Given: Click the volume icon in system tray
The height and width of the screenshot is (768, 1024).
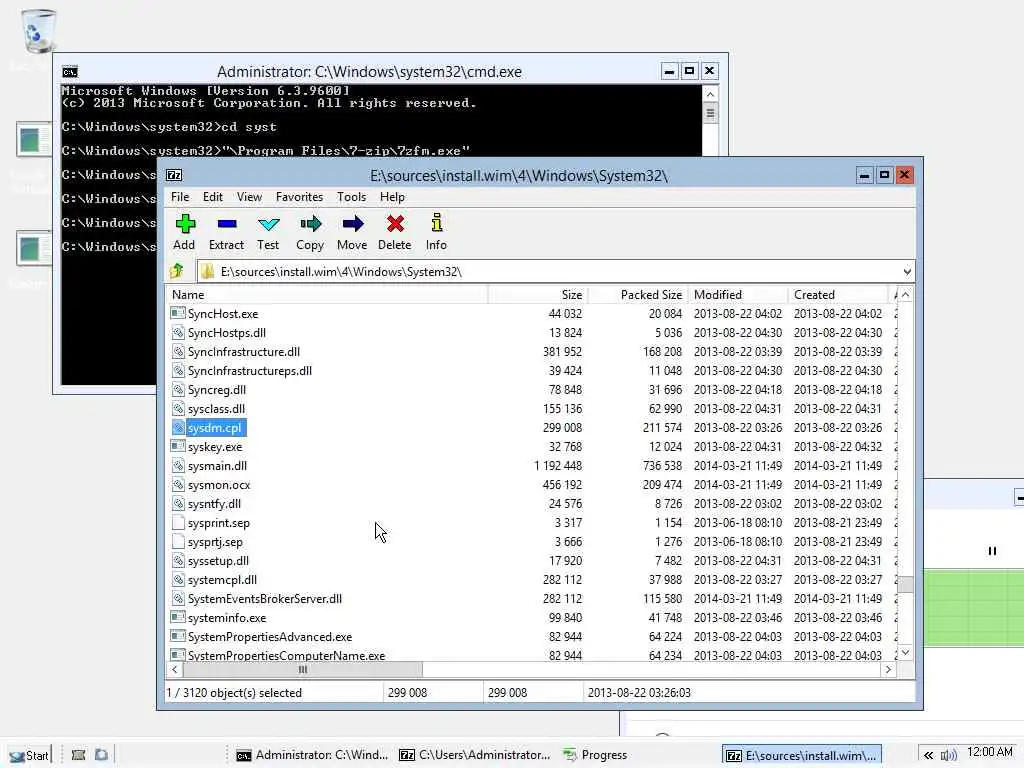Looking at the screenshot, I should coord(949,755).
